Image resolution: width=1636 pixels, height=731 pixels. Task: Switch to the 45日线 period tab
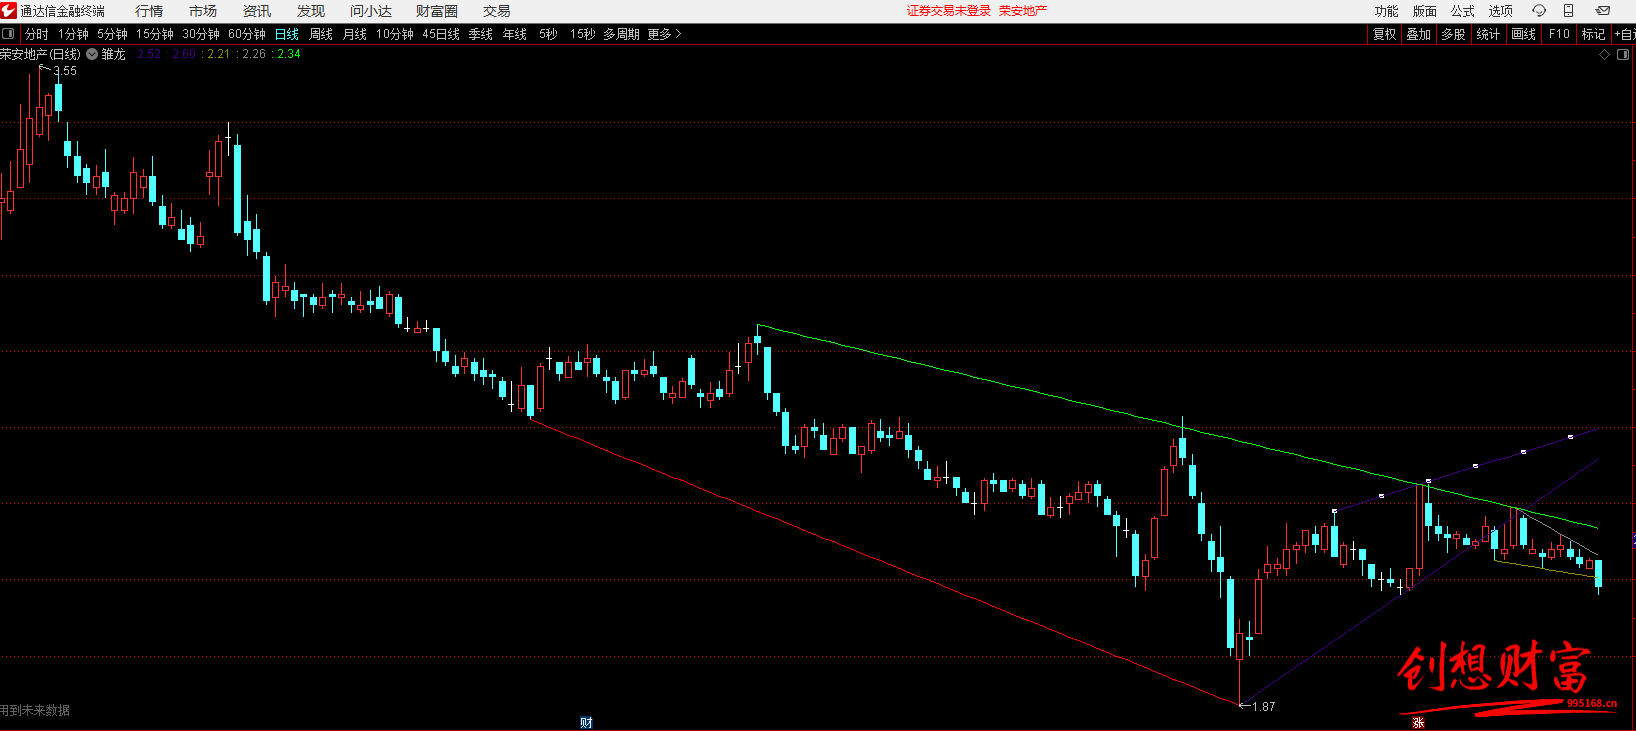tap(441, 34)
